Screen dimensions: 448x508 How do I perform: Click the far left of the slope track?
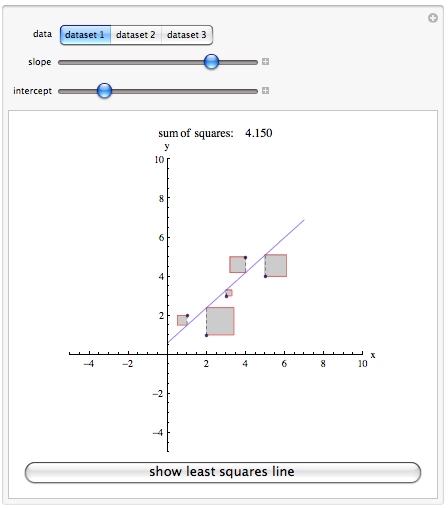click(x=61, y=62)
